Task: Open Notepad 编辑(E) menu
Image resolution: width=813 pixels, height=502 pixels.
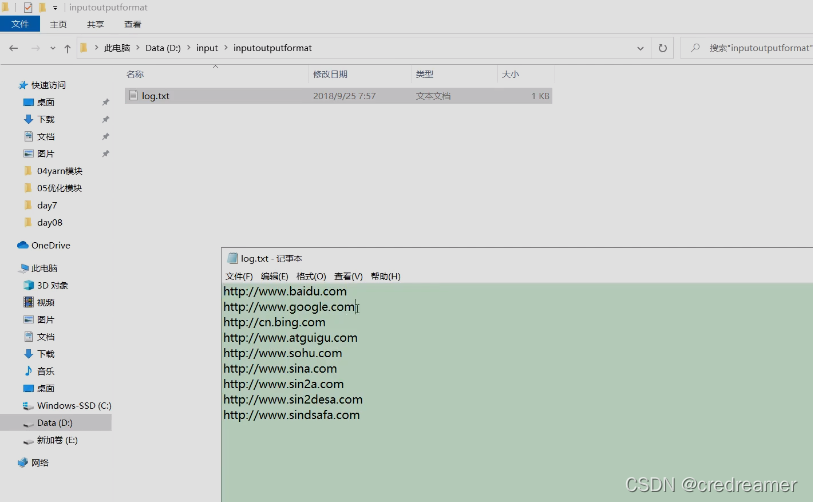Action: (x=274, y=276)
